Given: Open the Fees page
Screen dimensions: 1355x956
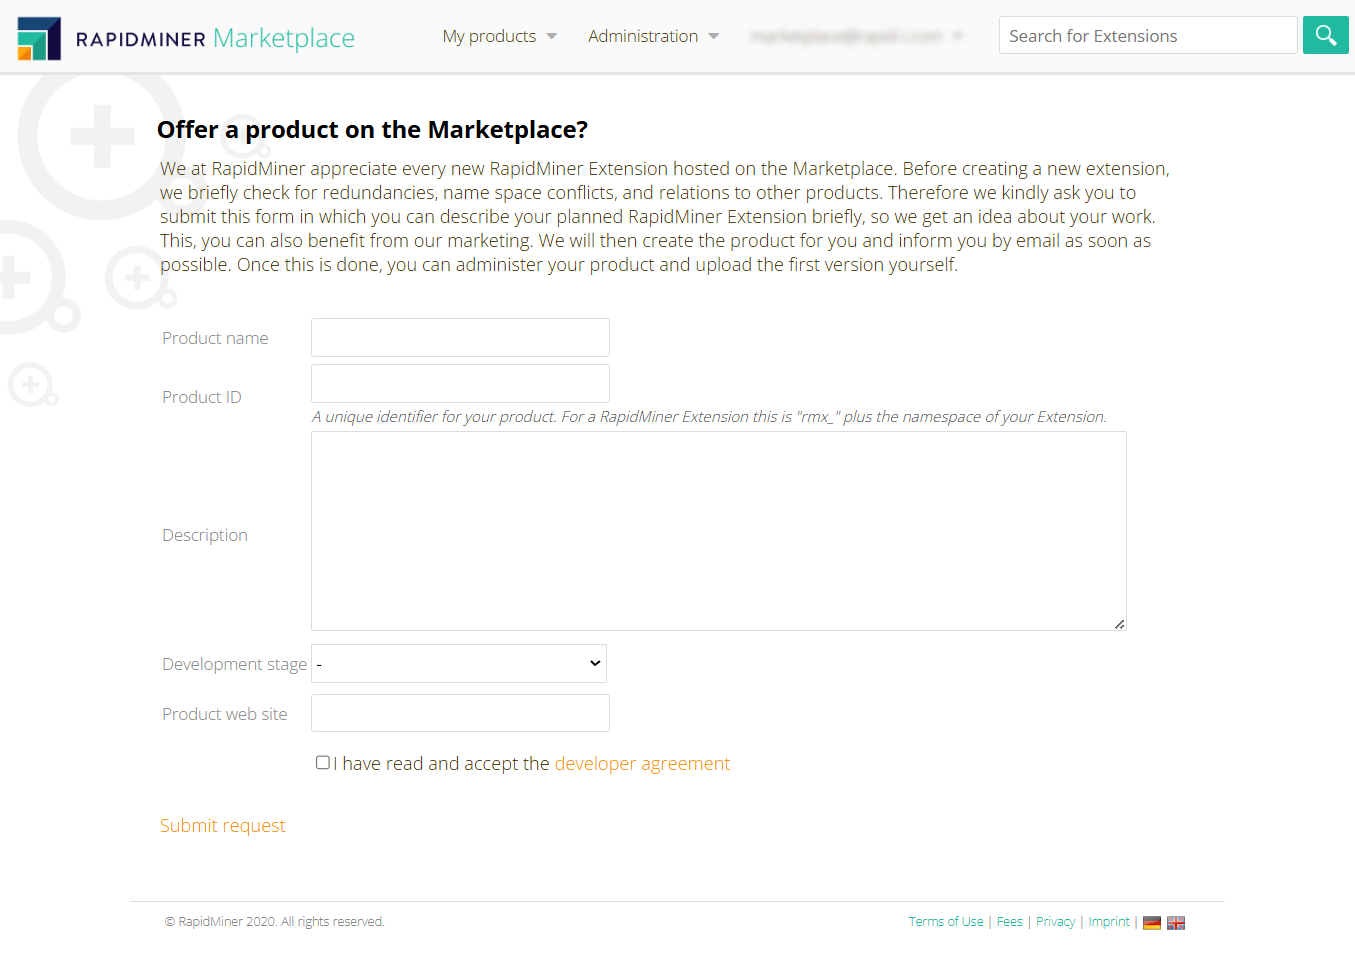Looking at the screenshot, I should click(1009, 921).
